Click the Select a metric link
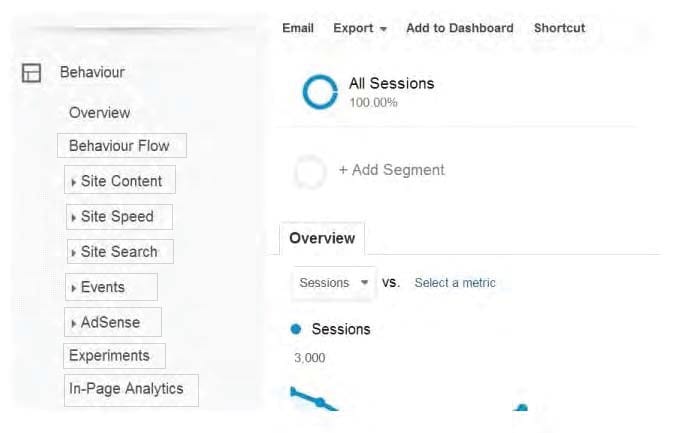 455,283
